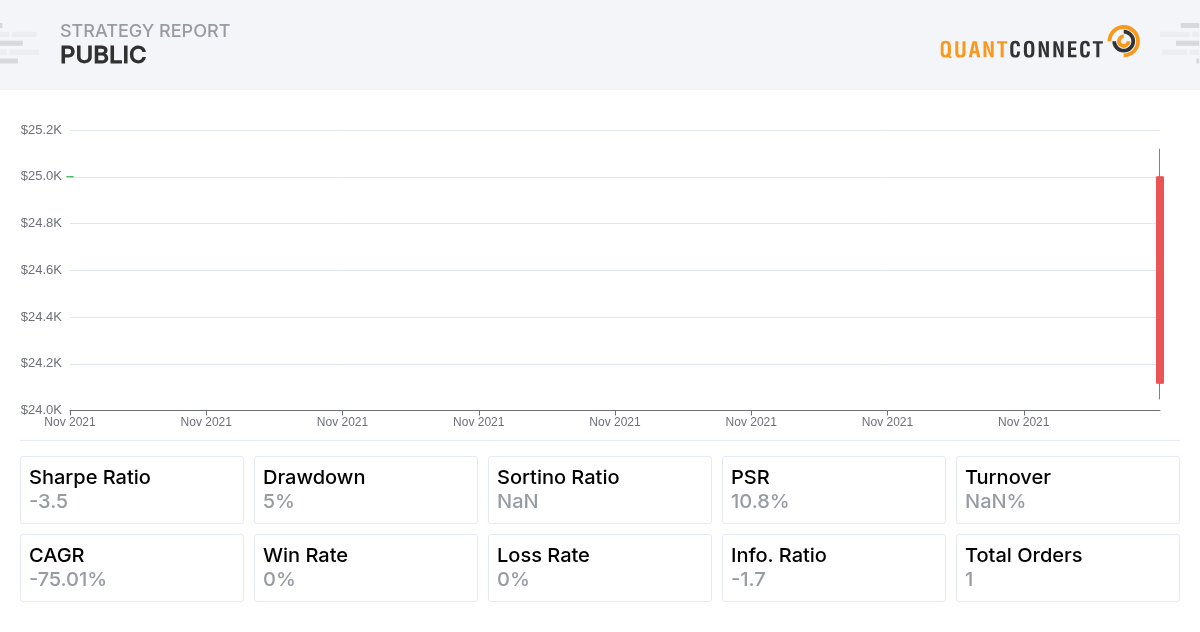The width and height of the screenshot is (1200, 632).
Task: Click the $24.6K axis label
Action: pyautogui.click(x=41, y=270)
